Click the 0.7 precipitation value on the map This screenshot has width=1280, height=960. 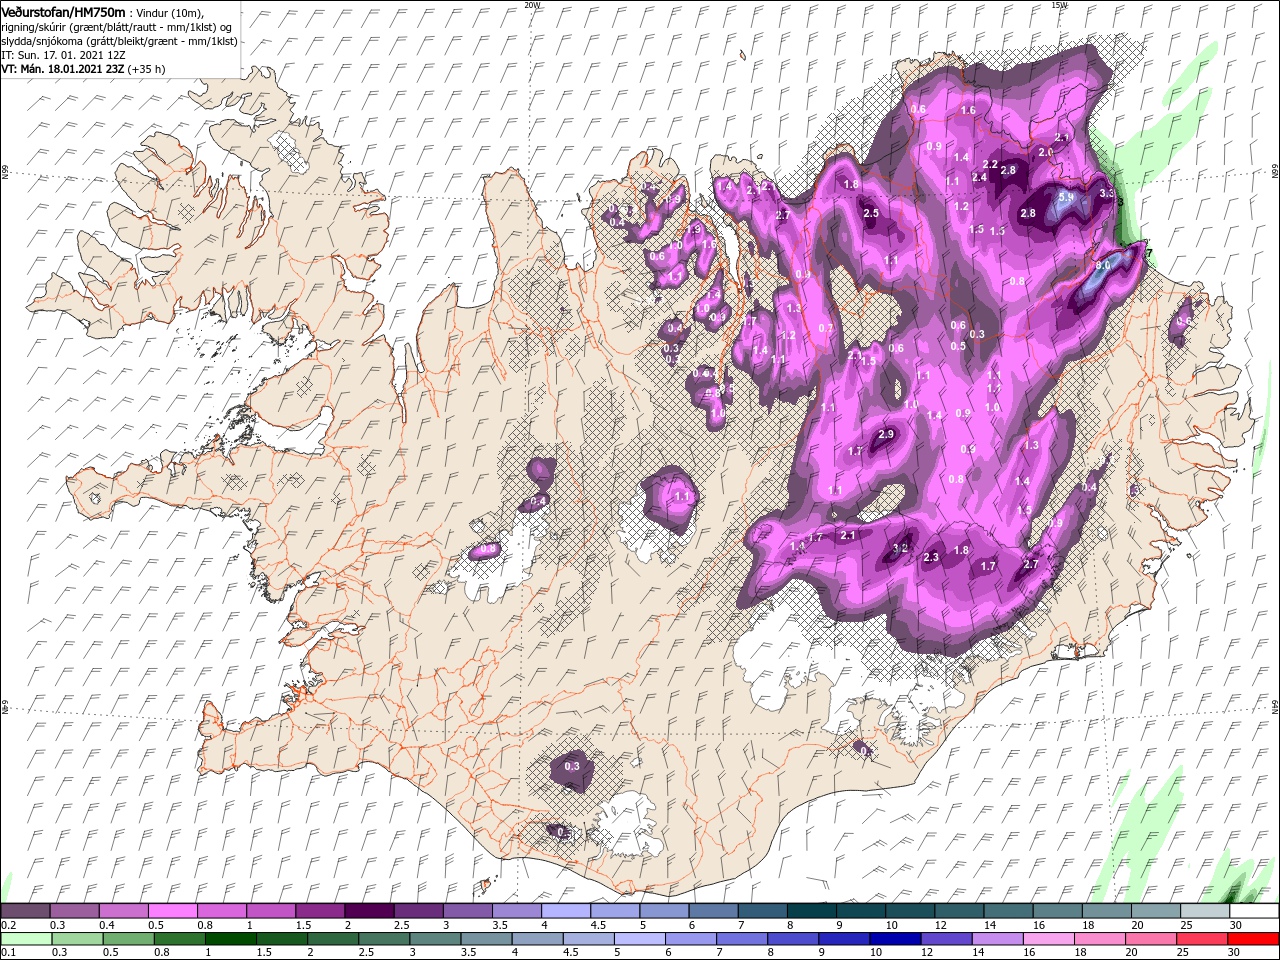[826, 329]
